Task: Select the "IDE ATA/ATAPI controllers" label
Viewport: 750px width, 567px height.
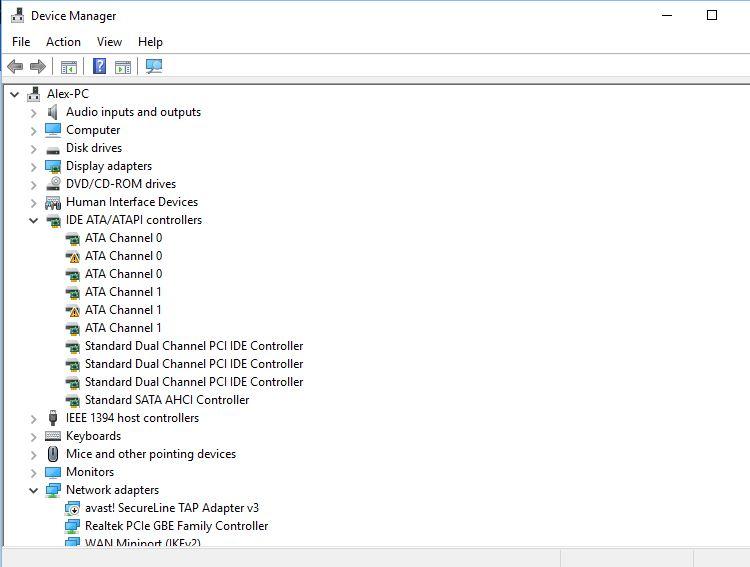Action: [134, 220]
